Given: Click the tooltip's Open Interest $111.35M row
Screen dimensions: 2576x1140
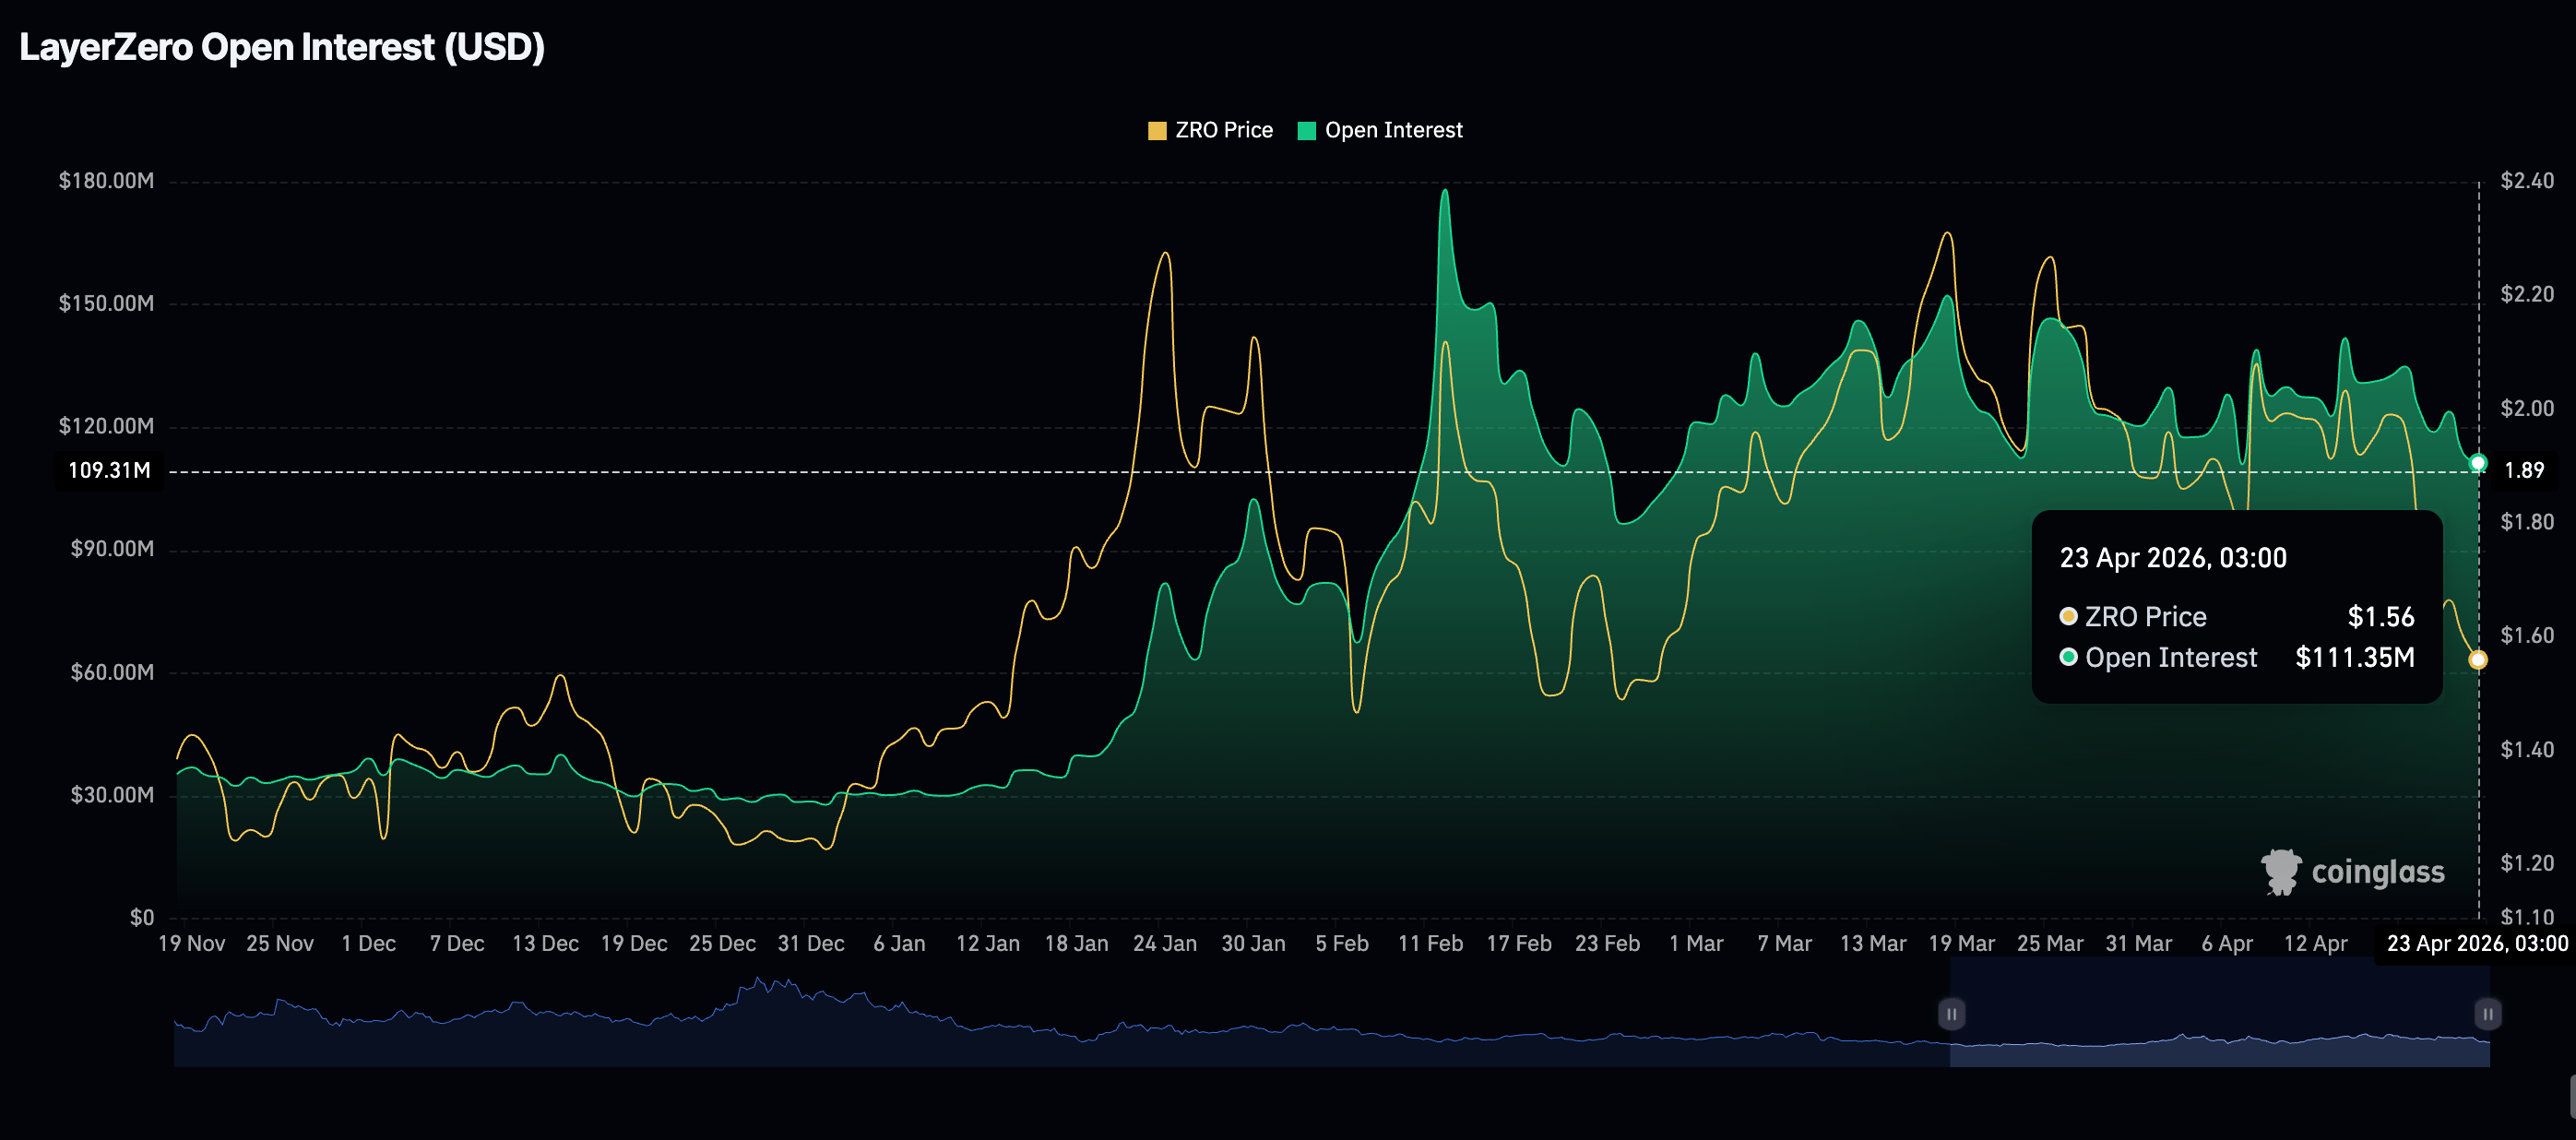Looking at the screenshot, I should tap(2236, 657).
